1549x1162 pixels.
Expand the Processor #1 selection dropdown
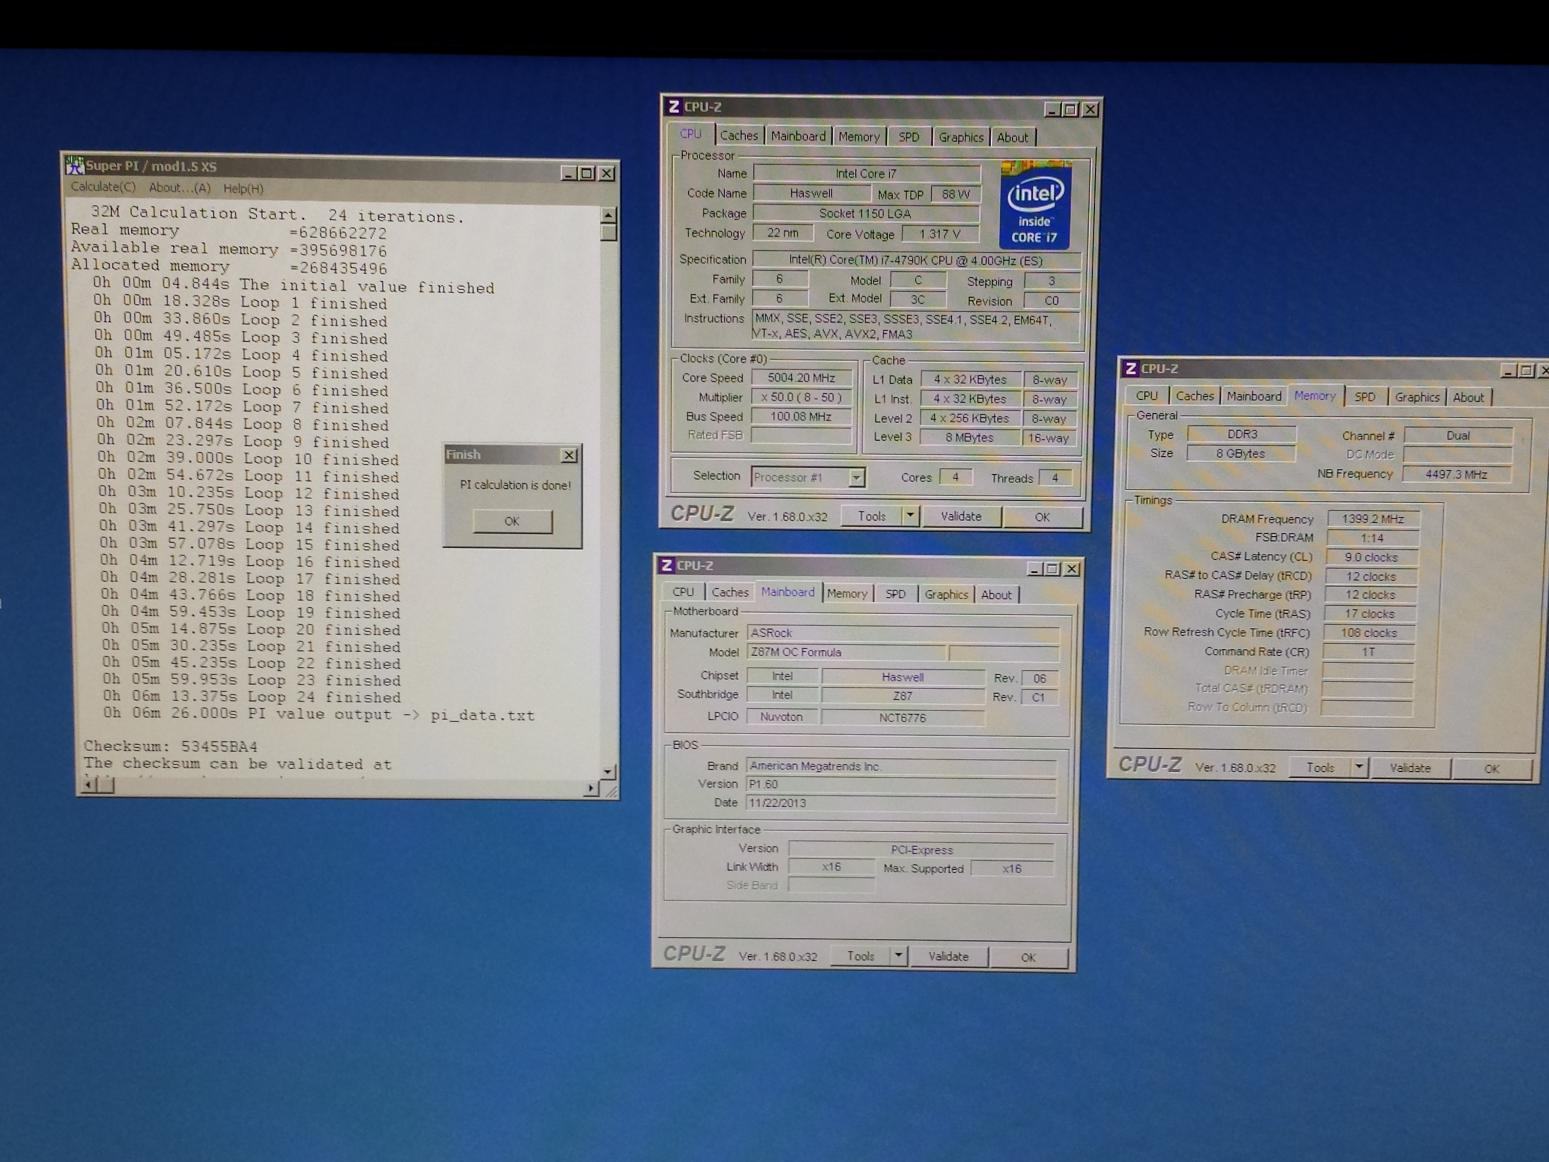856,478
